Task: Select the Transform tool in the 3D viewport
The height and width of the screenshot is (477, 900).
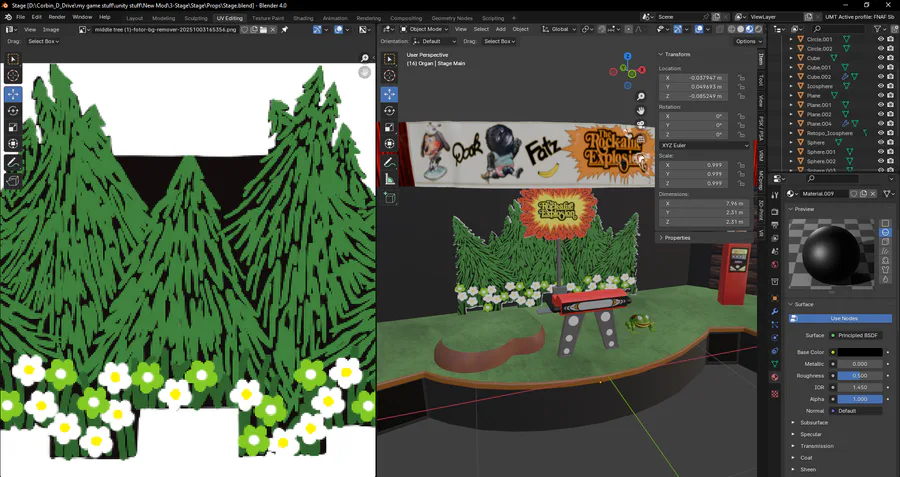Action: [x=389, y=144]
